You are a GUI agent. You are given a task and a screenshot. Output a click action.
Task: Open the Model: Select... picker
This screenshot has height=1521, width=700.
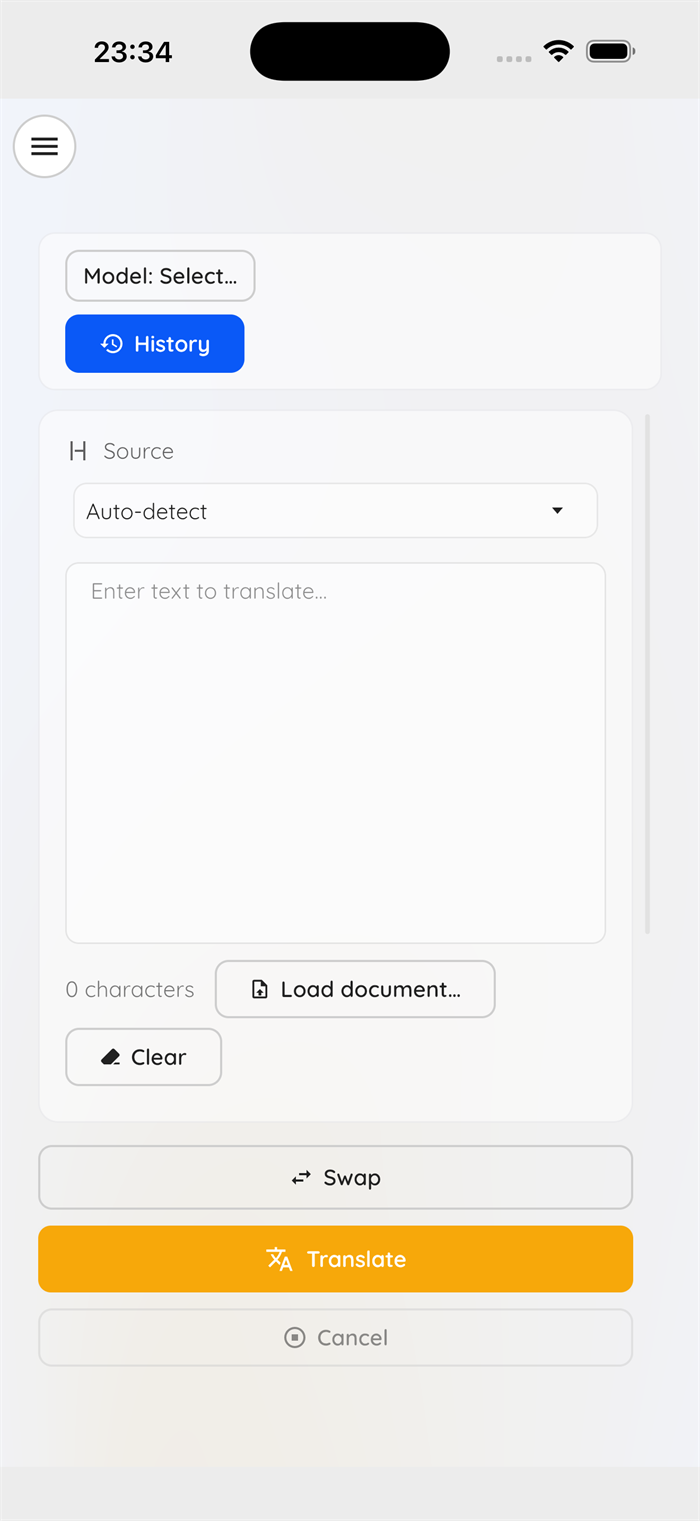160,276
